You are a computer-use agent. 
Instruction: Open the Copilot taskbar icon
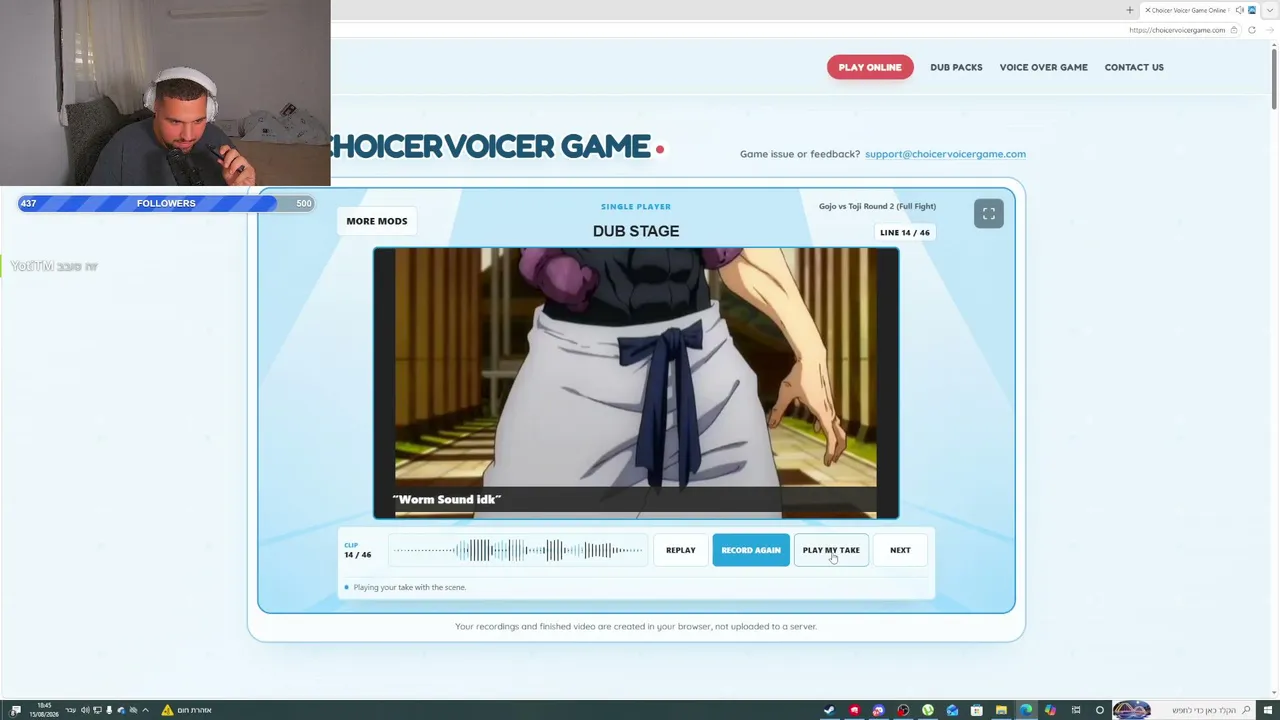click(1050, 710)
